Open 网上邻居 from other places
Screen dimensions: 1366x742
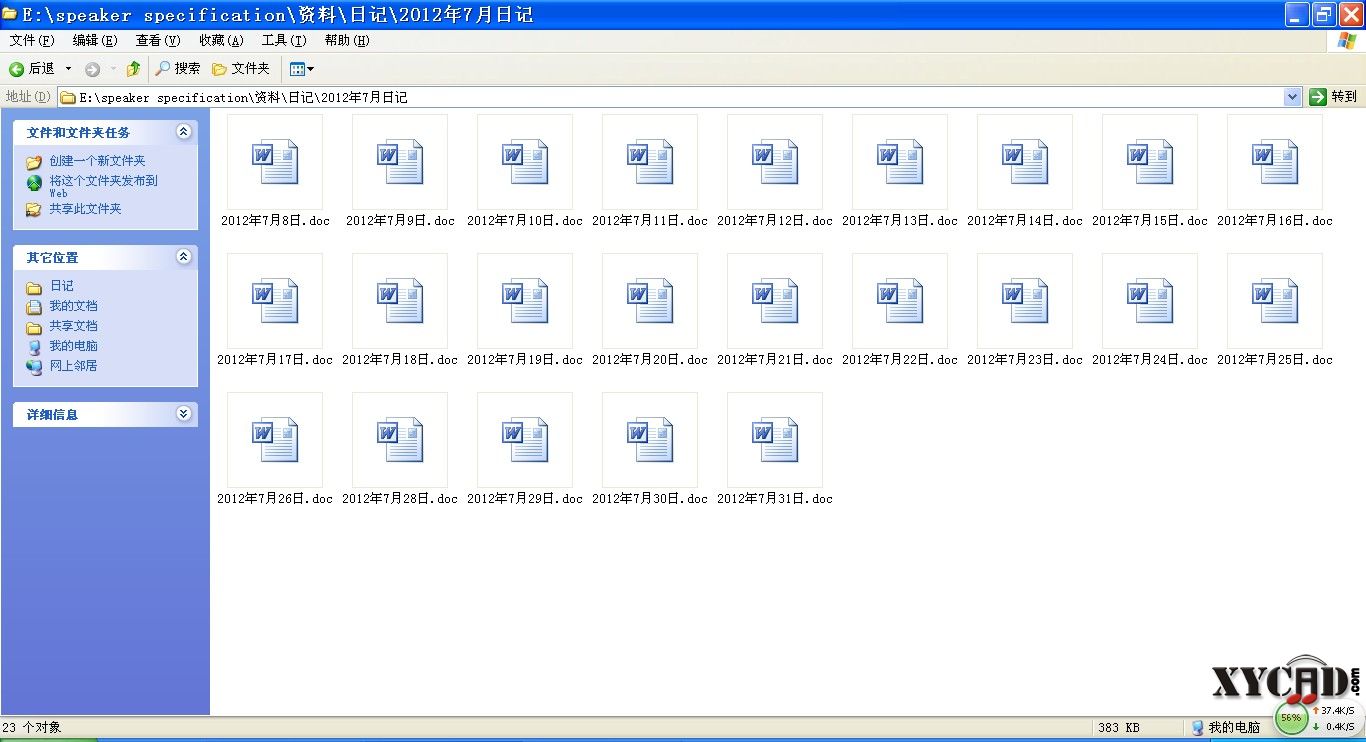tap(73, 366)
